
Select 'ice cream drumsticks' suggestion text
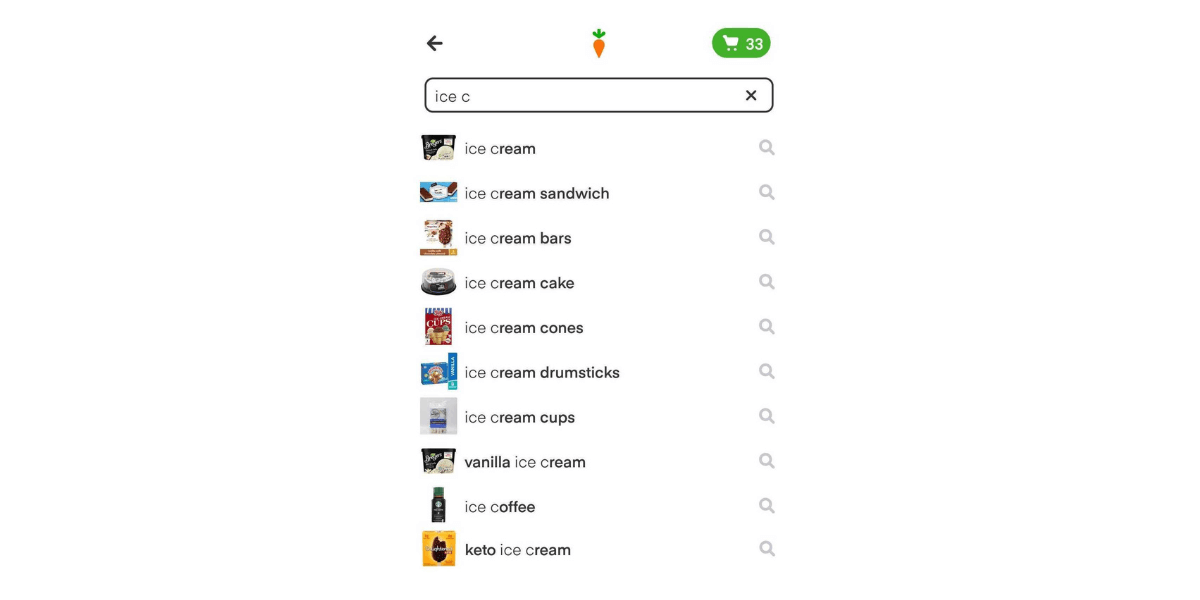pyautogui.click(x=542, y=372)
